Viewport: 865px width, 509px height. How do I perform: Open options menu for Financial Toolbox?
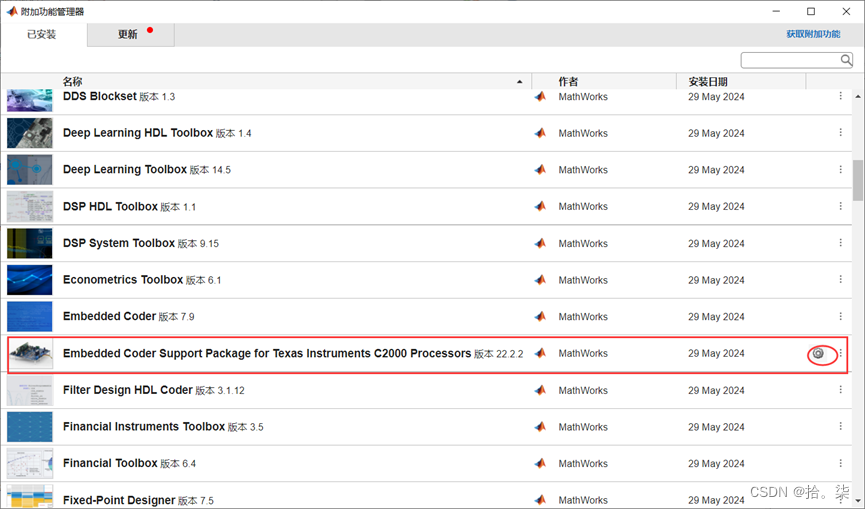click(841, 463)
